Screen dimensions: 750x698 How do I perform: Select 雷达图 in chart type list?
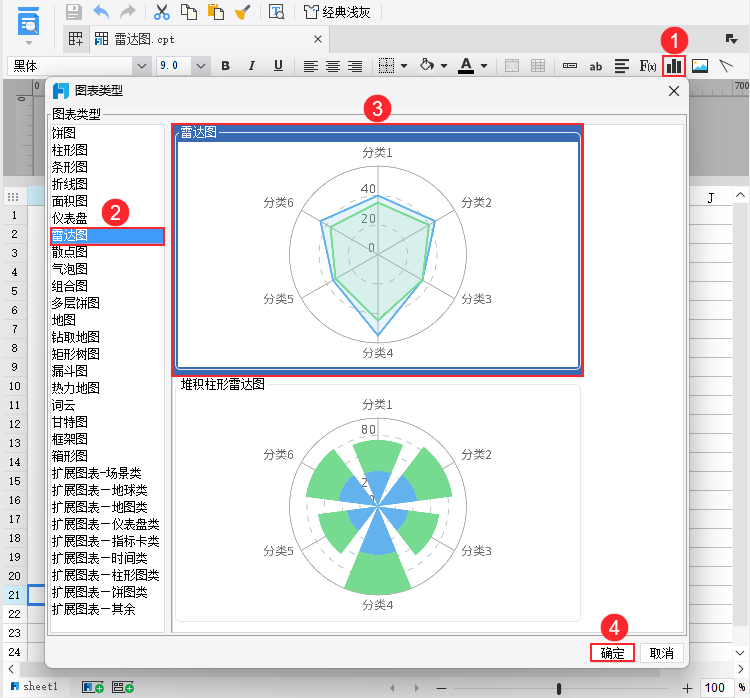click(107, 236)
